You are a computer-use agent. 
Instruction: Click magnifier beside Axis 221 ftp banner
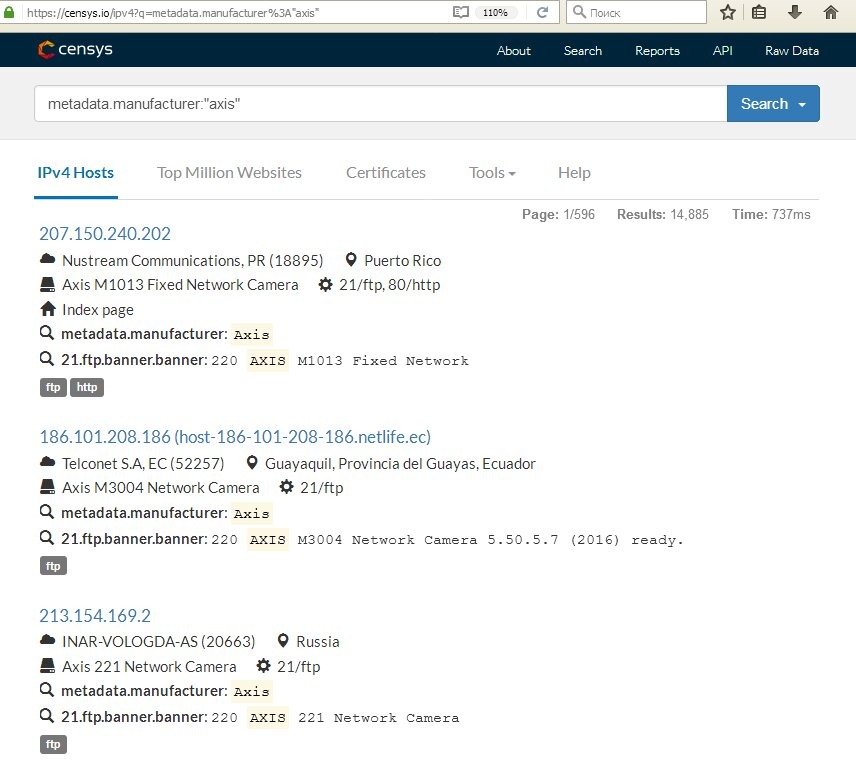pos(47,716)
